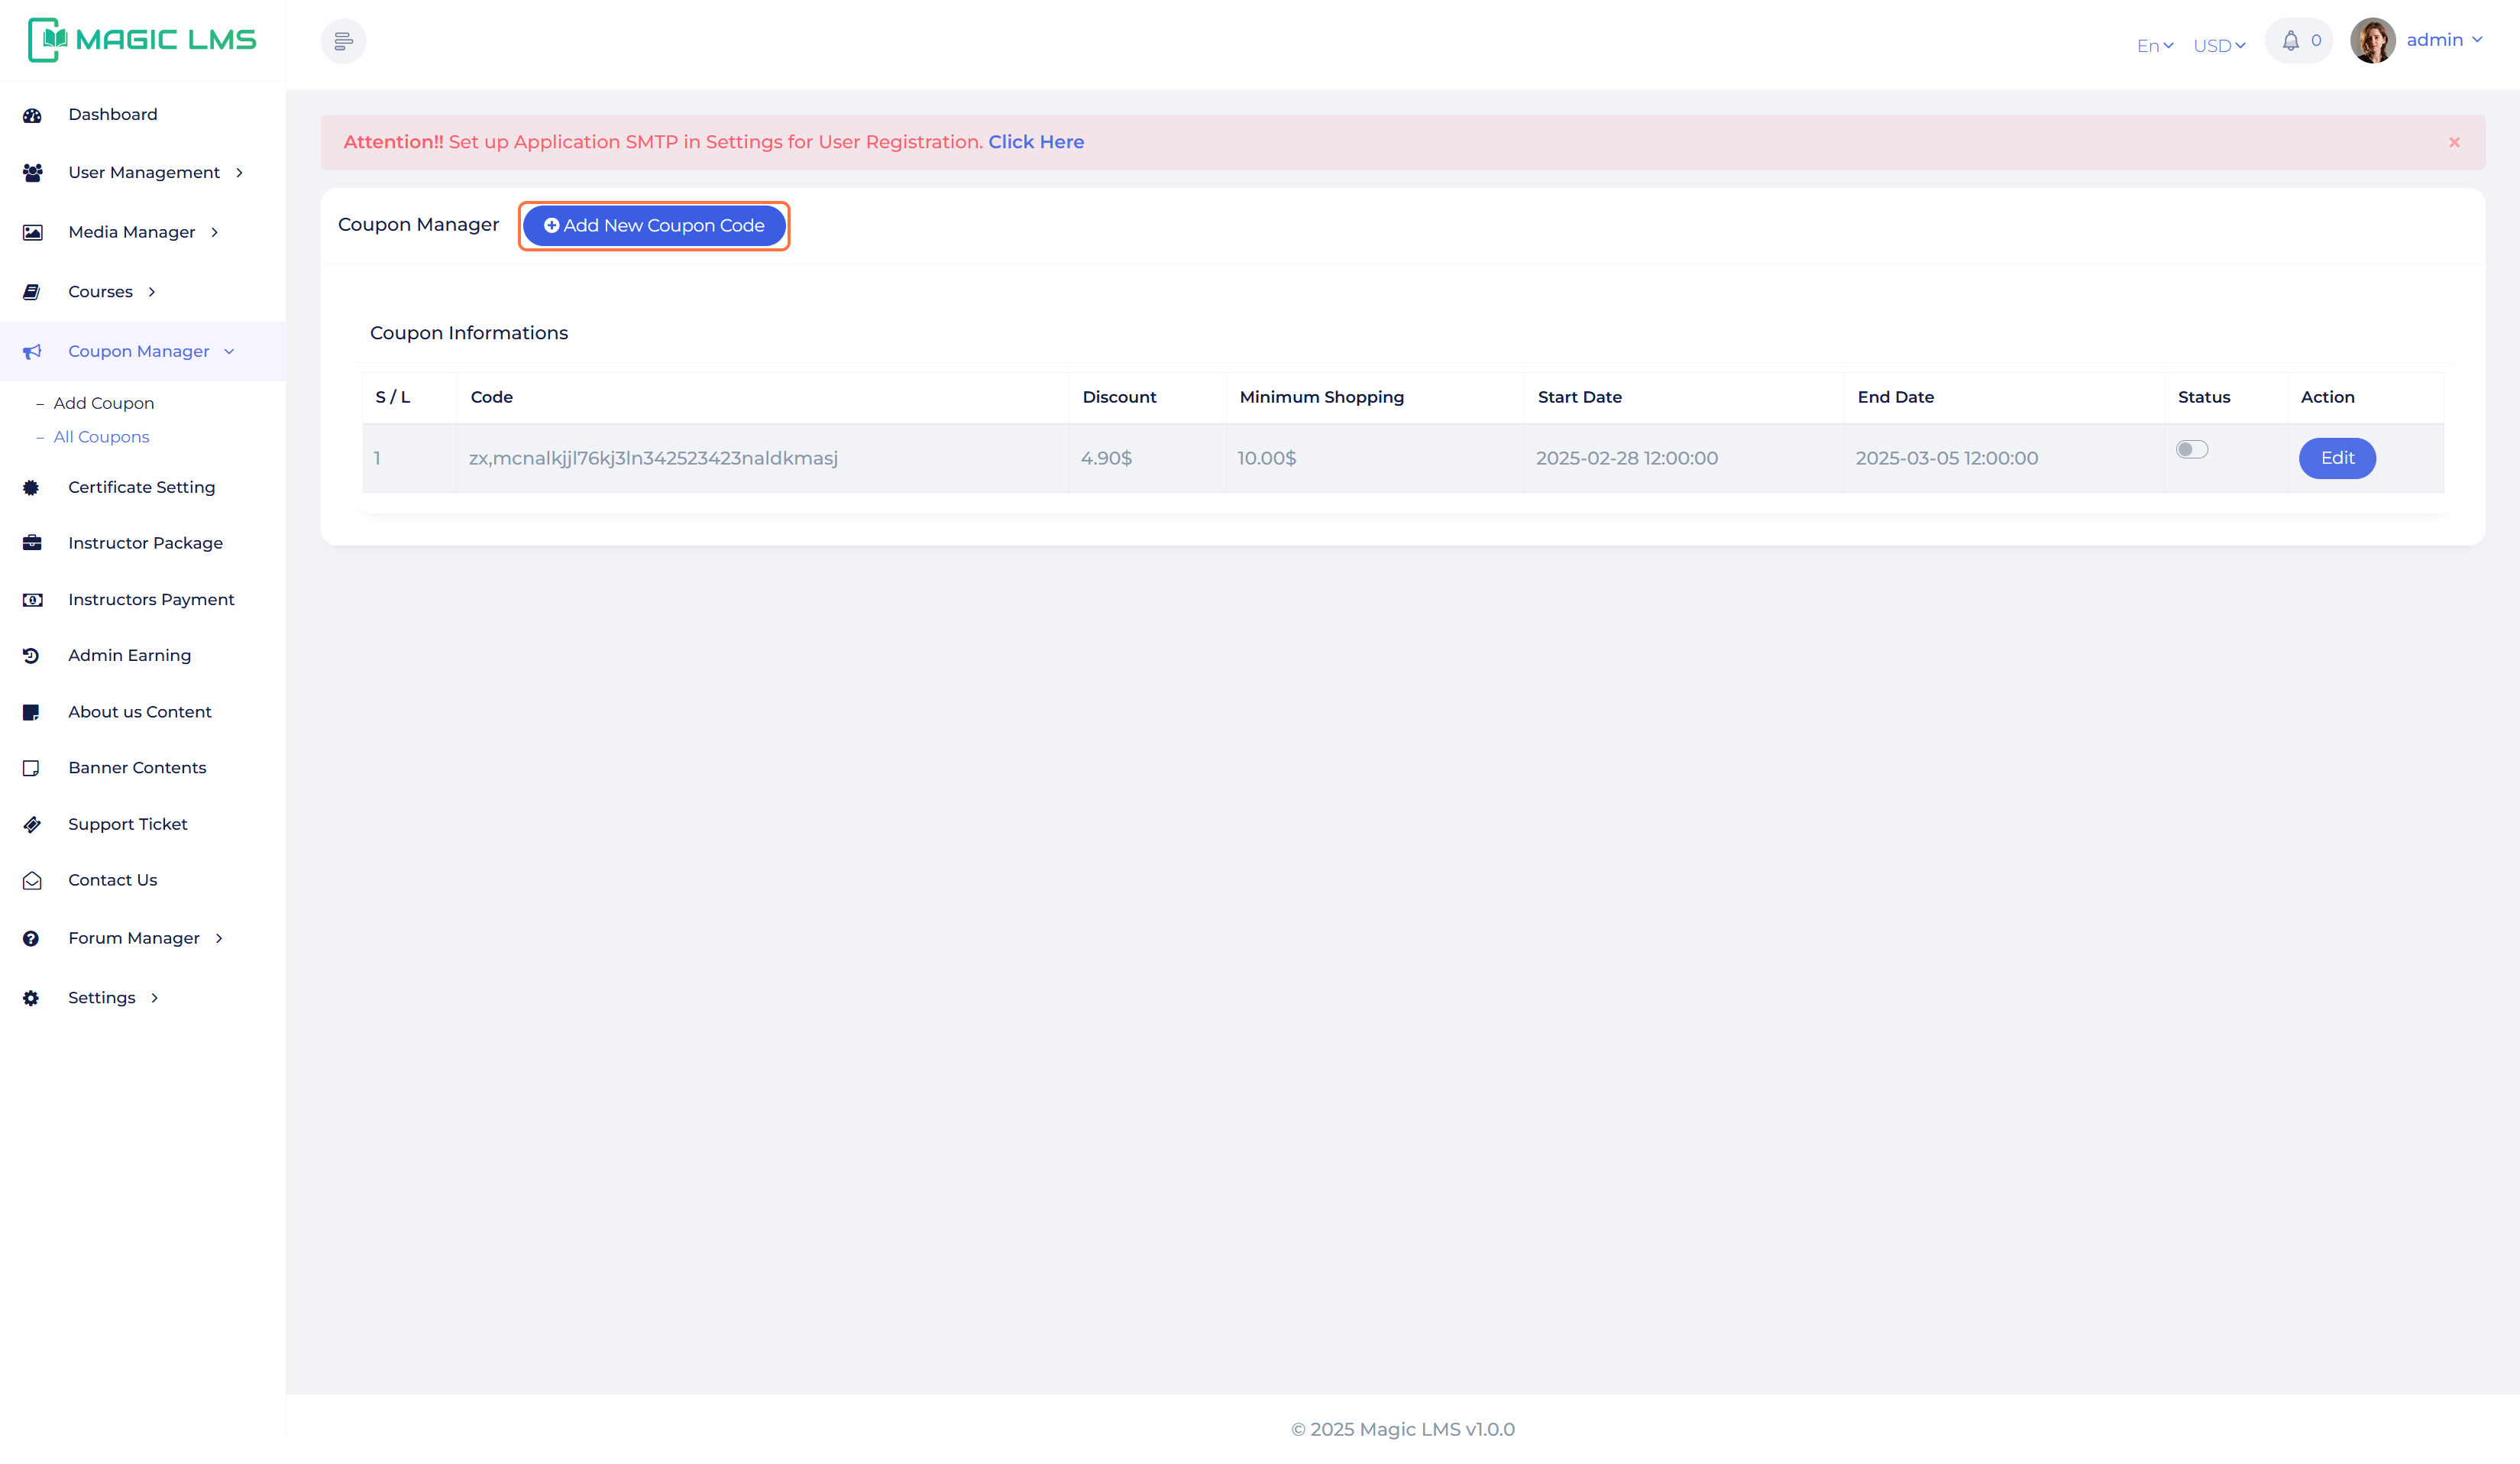Viewport: 2520px width, 1464px height.
Task: Click the Certificate Setting badge icon
Action: [31, 487]
